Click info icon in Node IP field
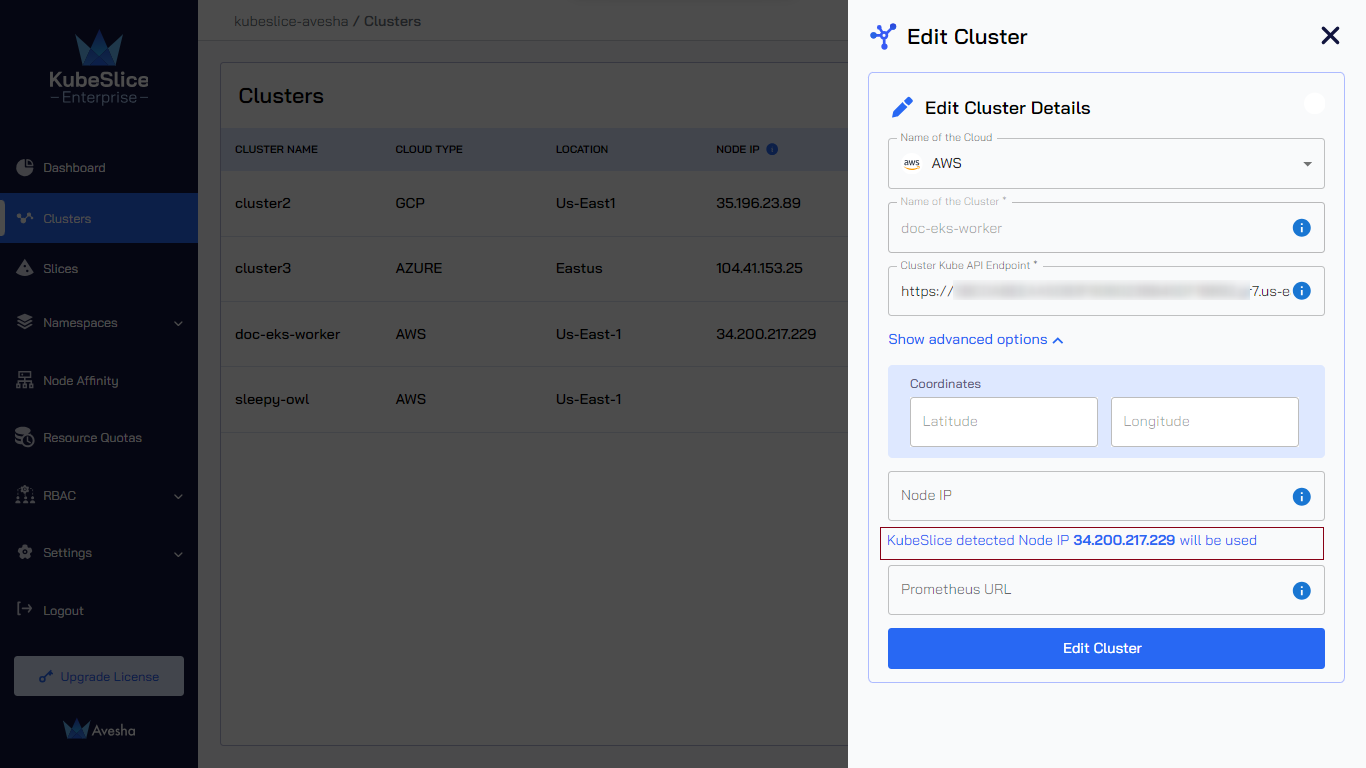The width and height of the screenshot is (1366, 768). click(1301, 496)
